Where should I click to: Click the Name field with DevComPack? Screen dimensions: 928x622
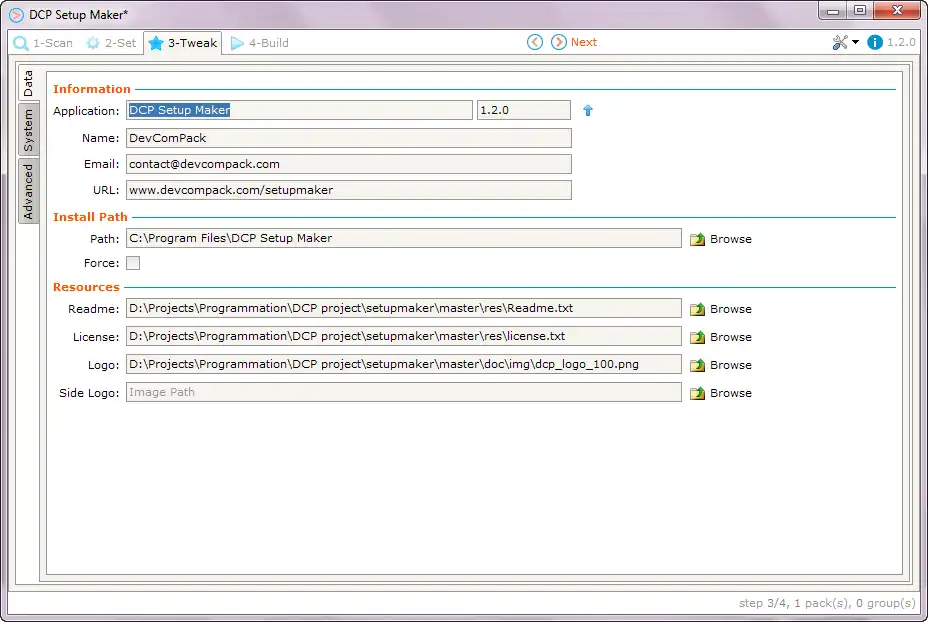pyautogui.click(x=349, y=138)
